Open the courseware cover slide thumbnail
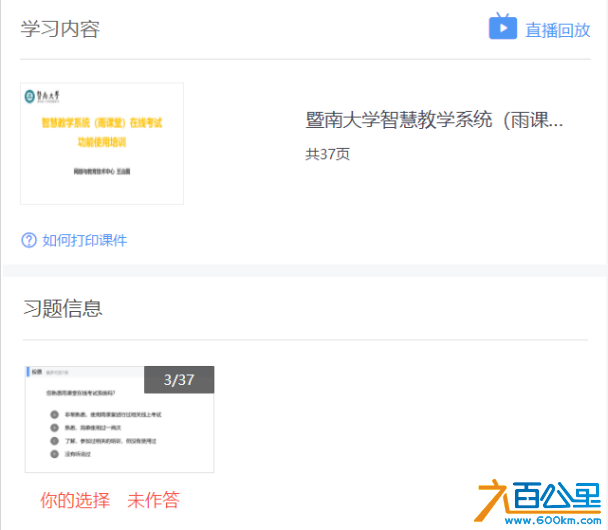This screenshot has width=608, height=530. (102, 143)
